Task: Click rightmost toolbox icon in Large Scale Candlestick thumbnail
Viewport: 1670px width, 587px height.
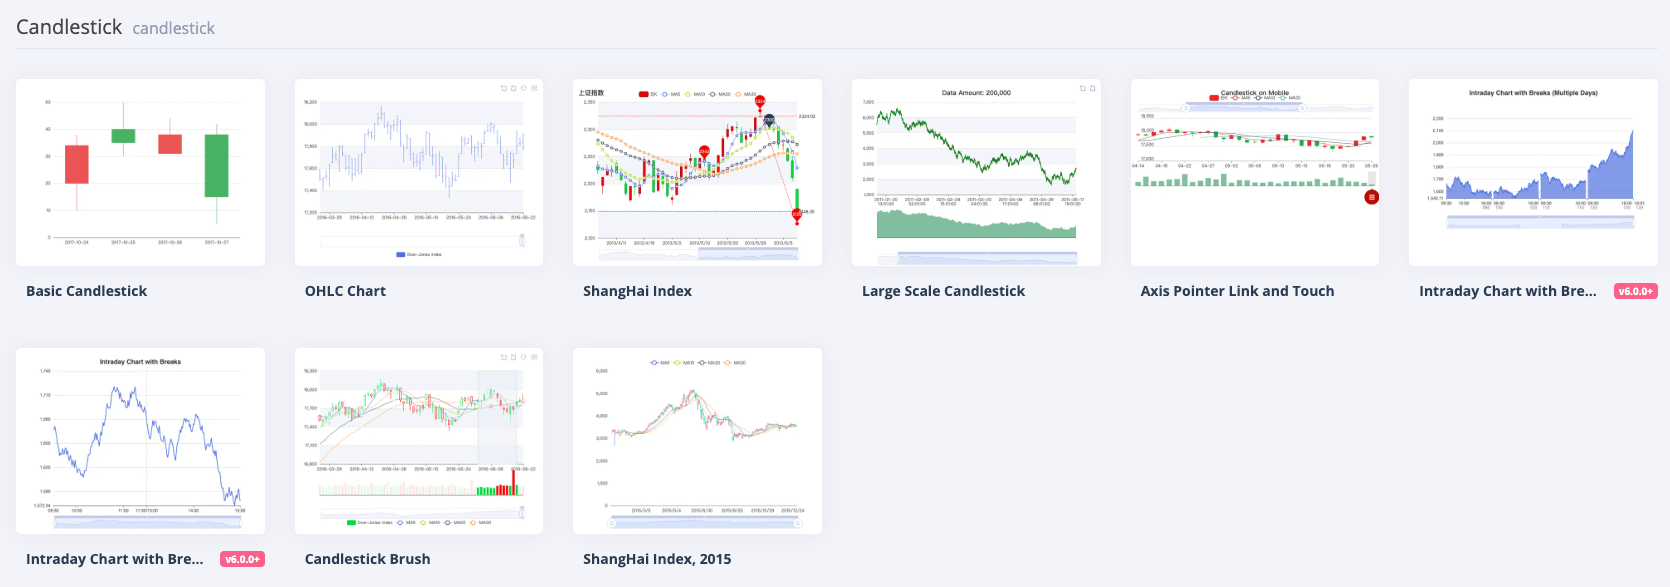Action: (1092, 89)
